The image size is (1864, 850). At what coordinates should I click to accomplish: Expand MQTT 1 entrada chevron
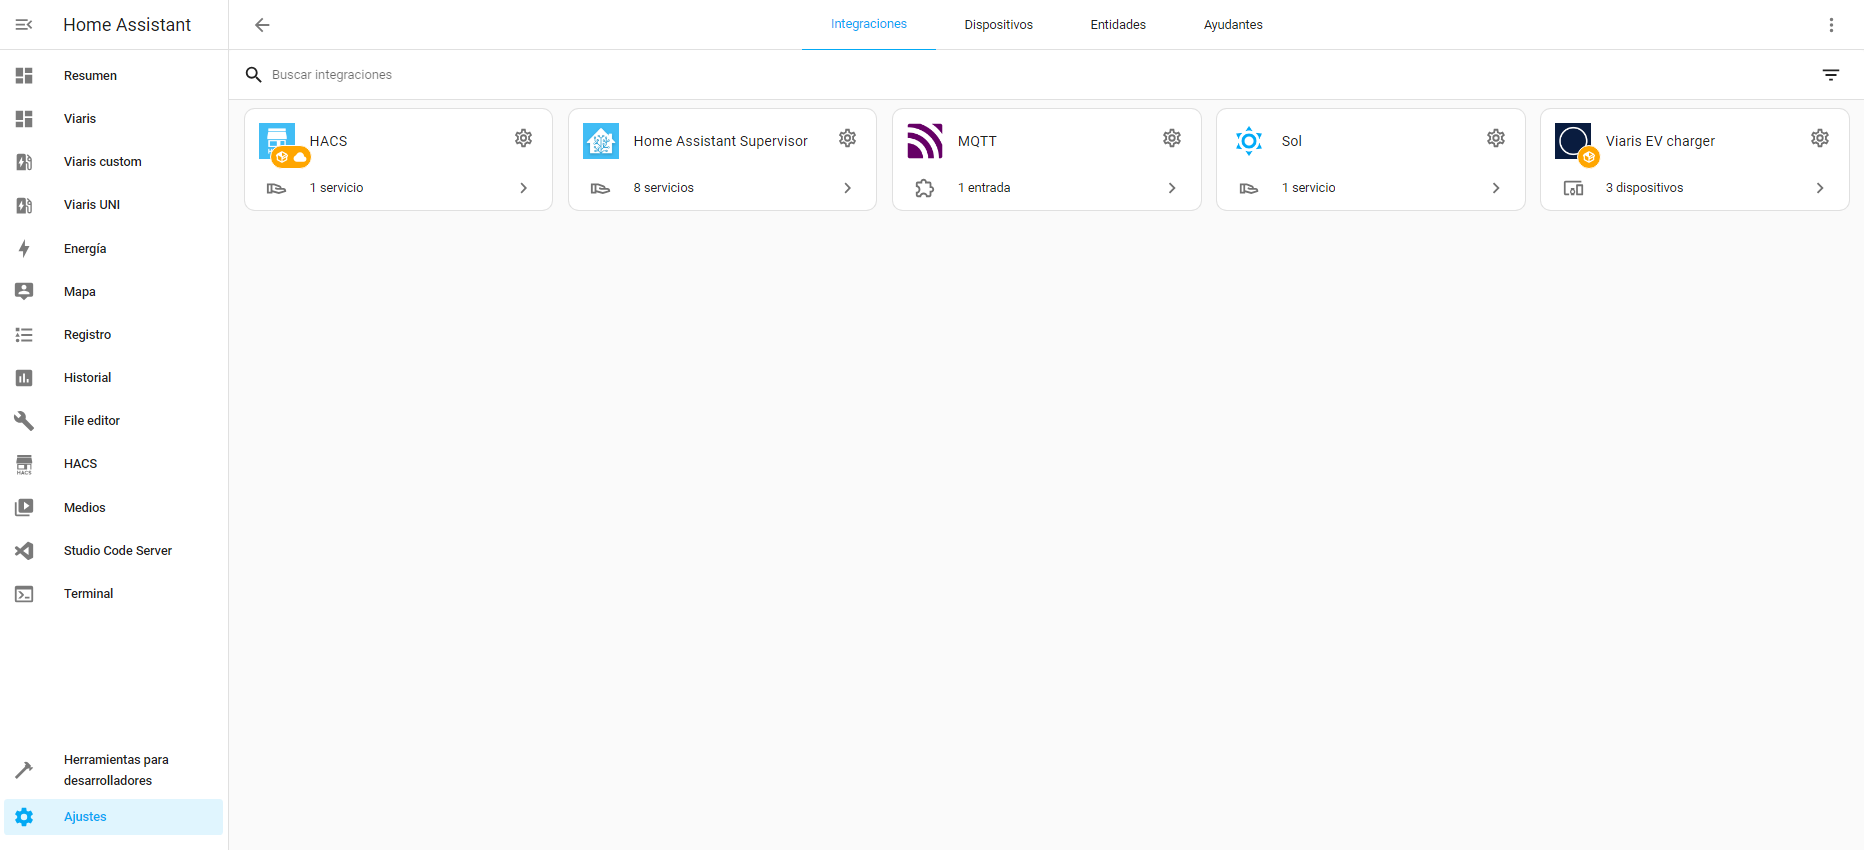1172,188
